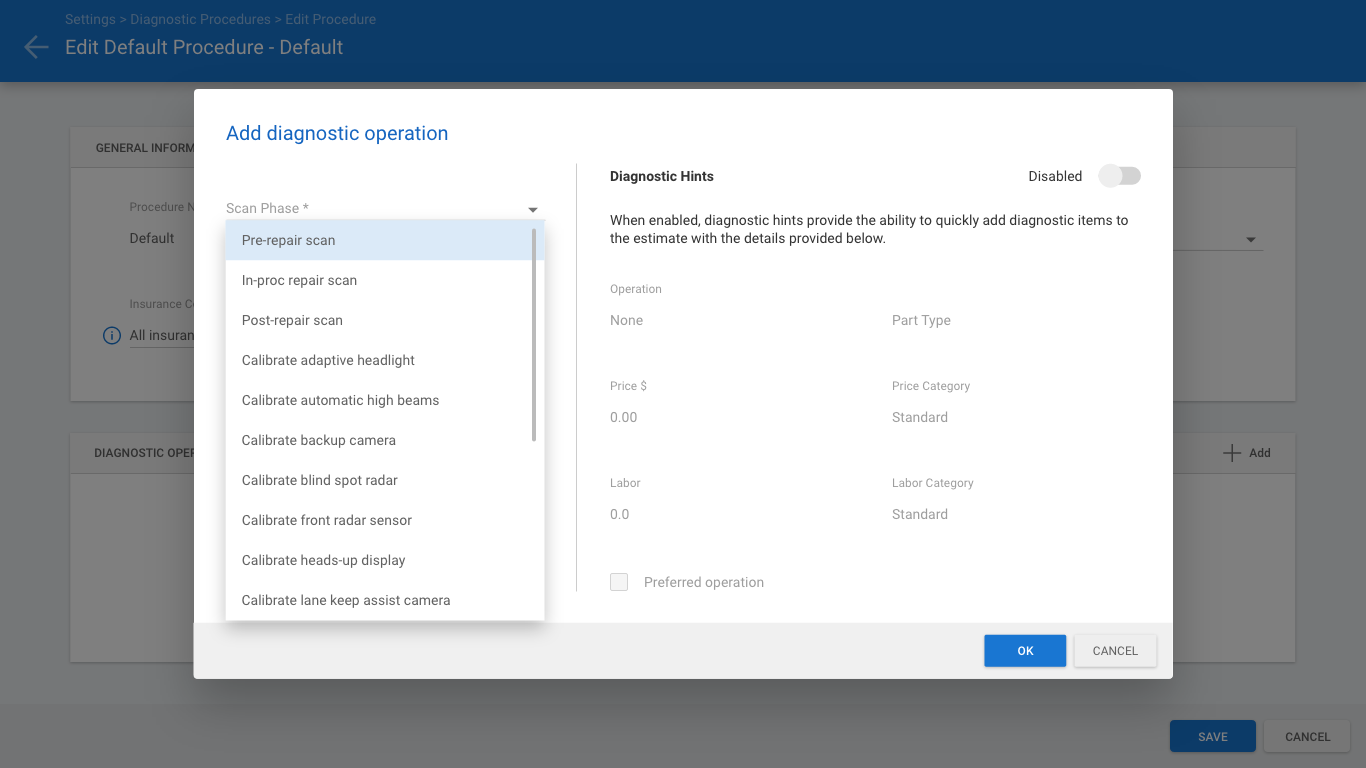1366x768 pixels.
Task: Click the dropdown list scrollbar
Action: coord(534,335)
